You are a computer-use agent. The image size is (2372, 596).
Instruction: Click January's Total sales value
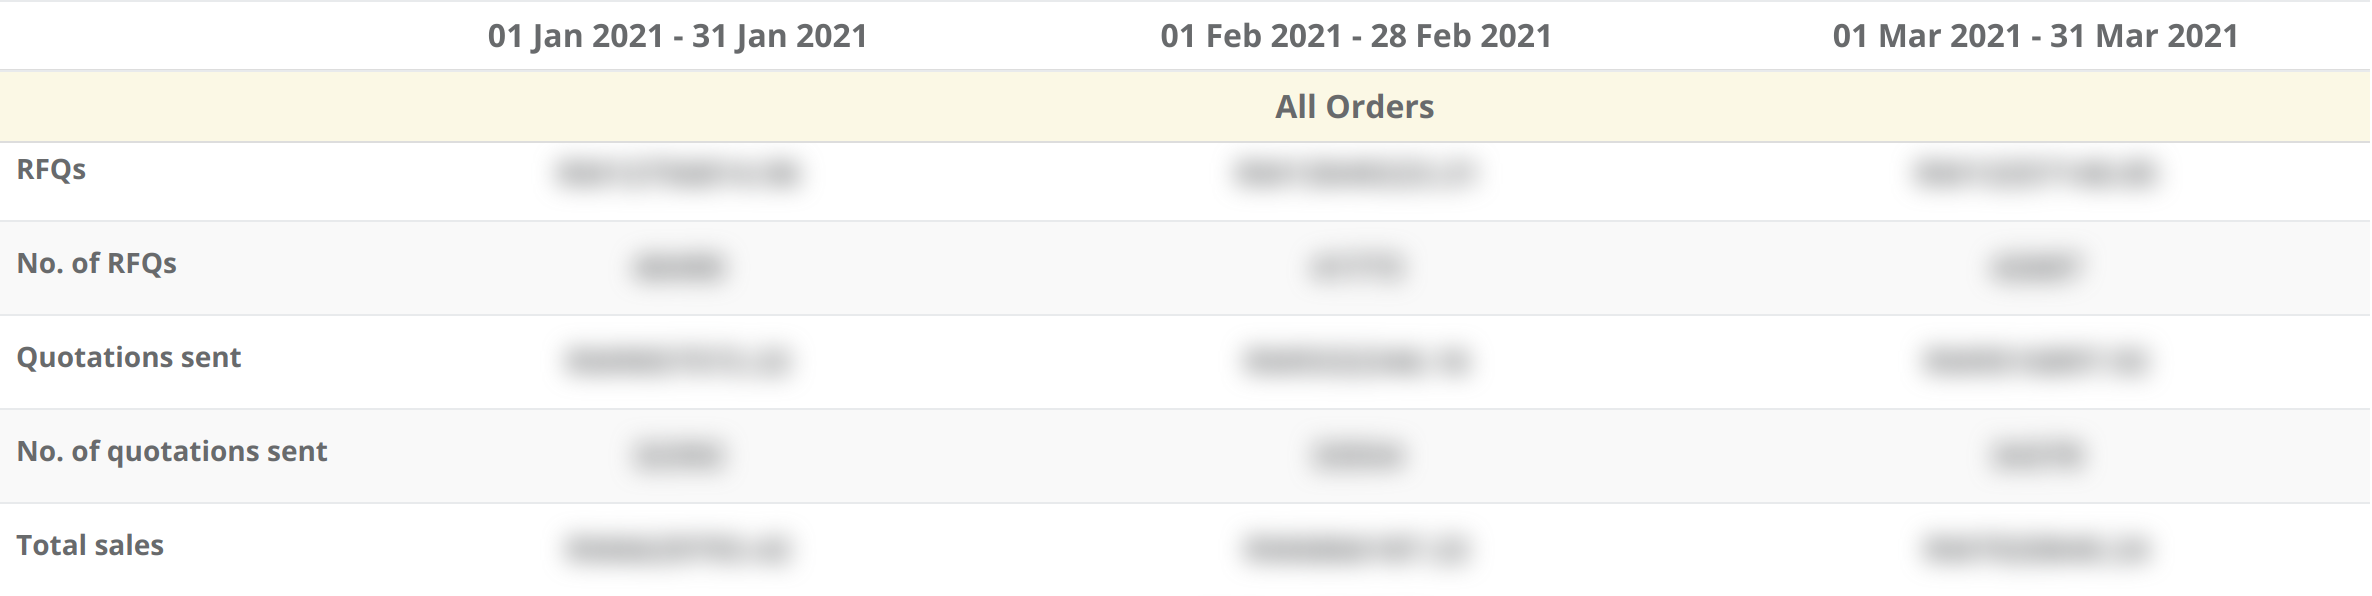678,549
